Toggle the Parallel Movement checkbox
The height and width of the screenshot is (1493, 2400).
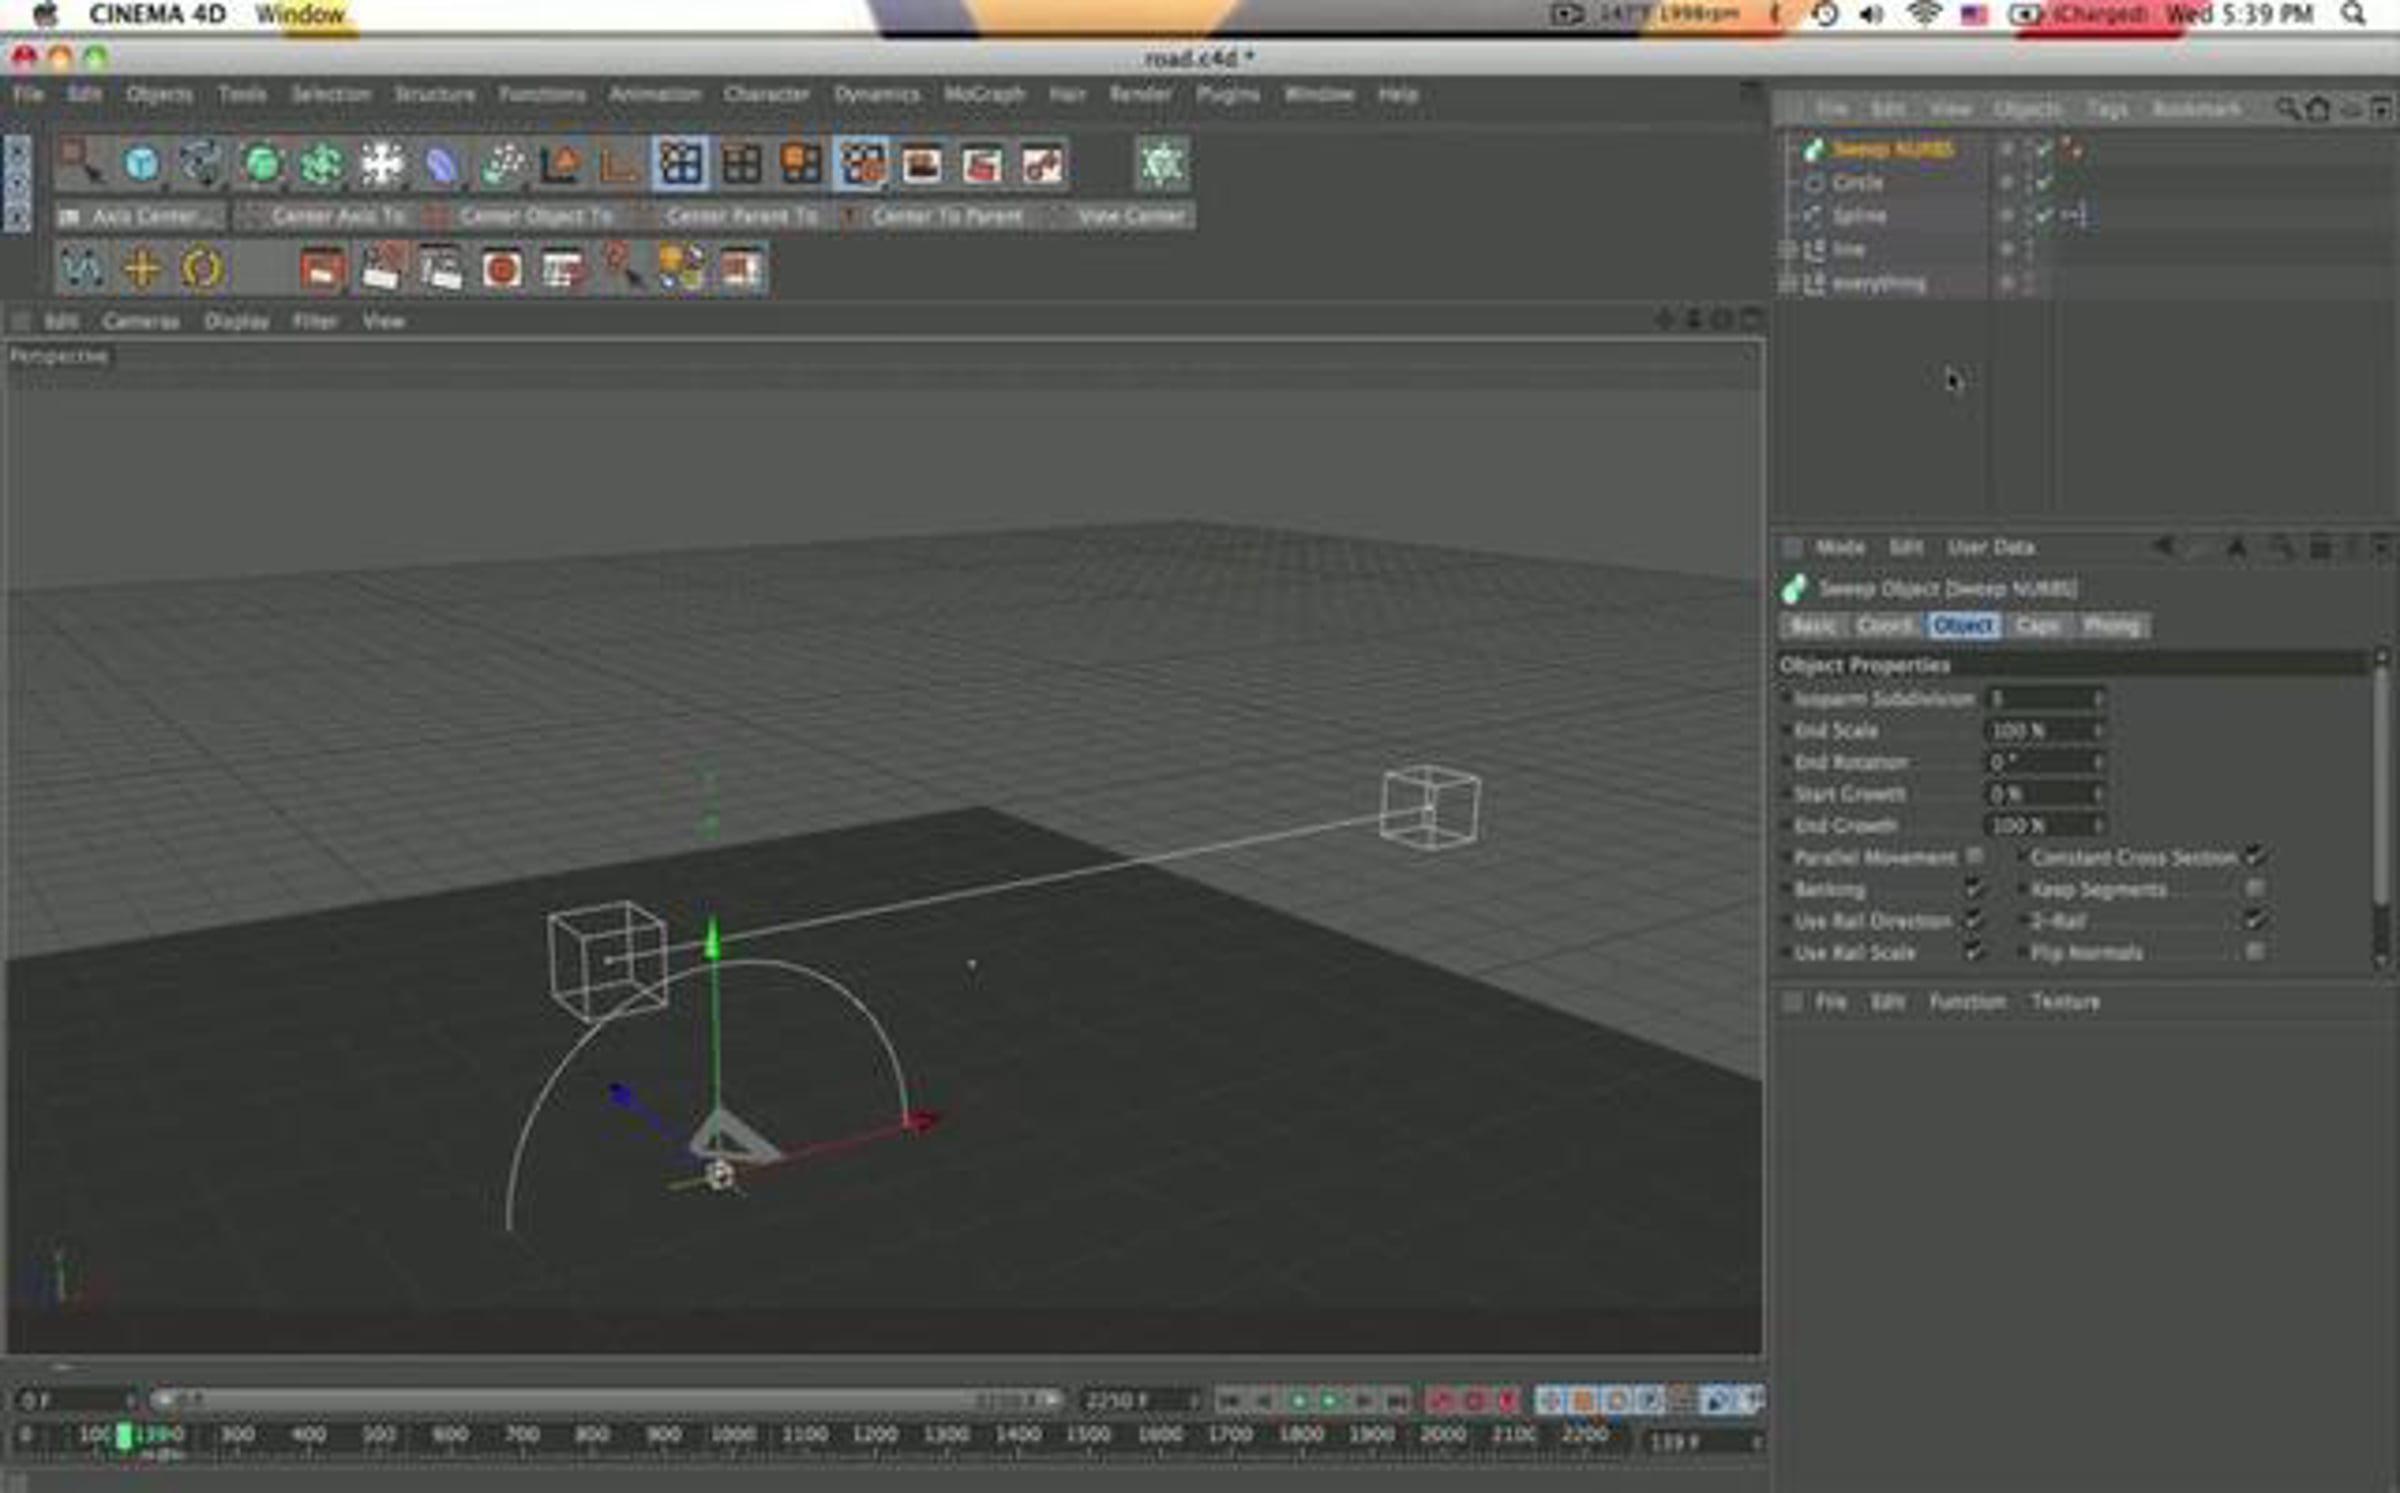(x=1975, y=856)
